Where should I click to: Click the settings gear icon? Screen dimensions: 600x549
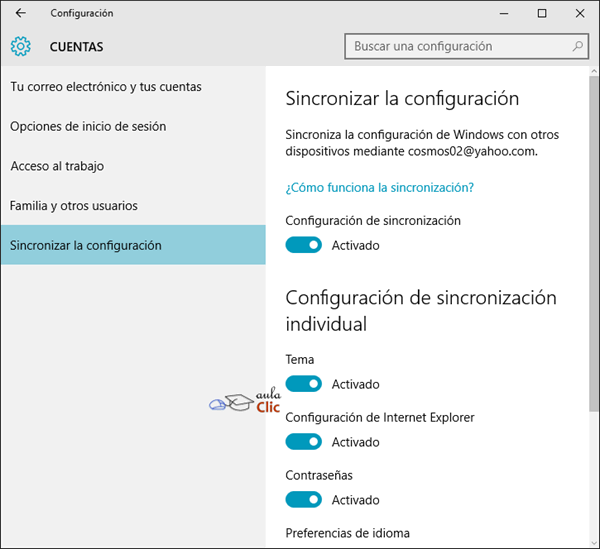[21, 46]
